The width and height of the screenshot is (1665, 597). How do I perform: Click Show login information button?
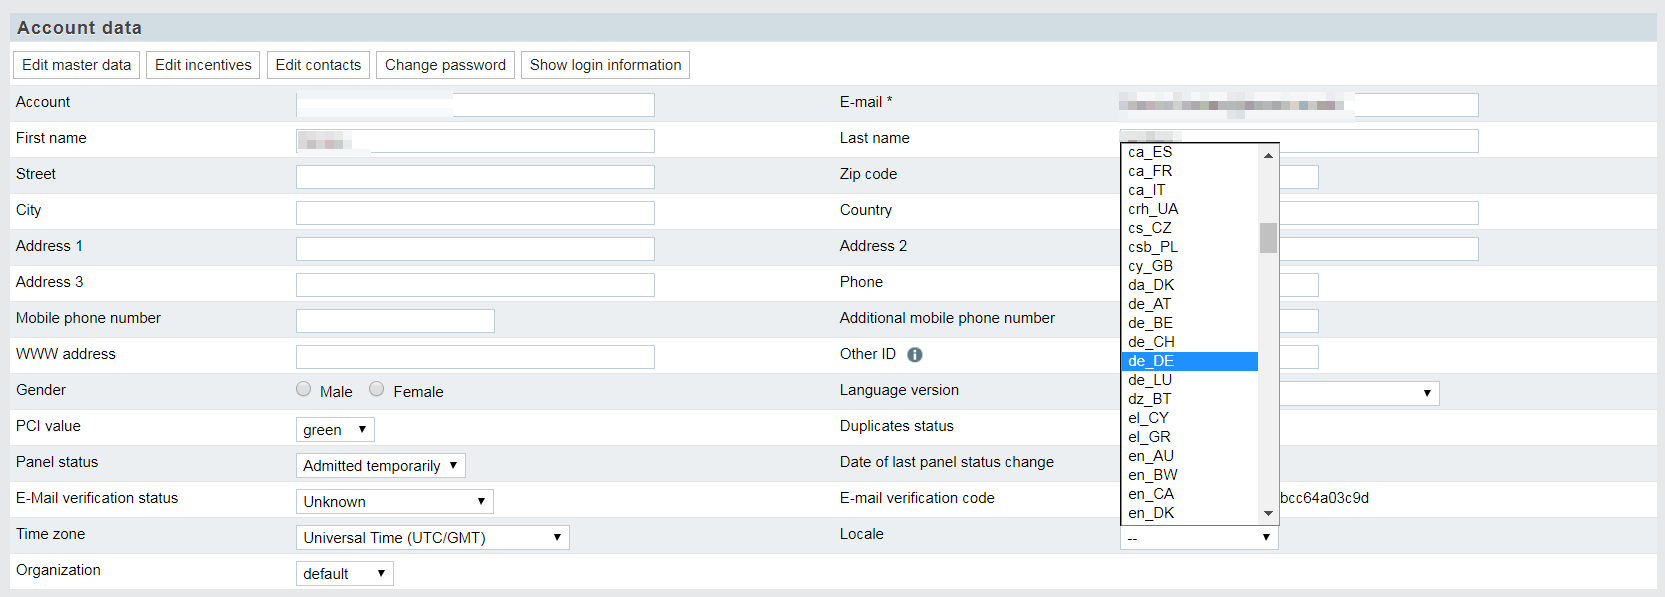point(605,65)
